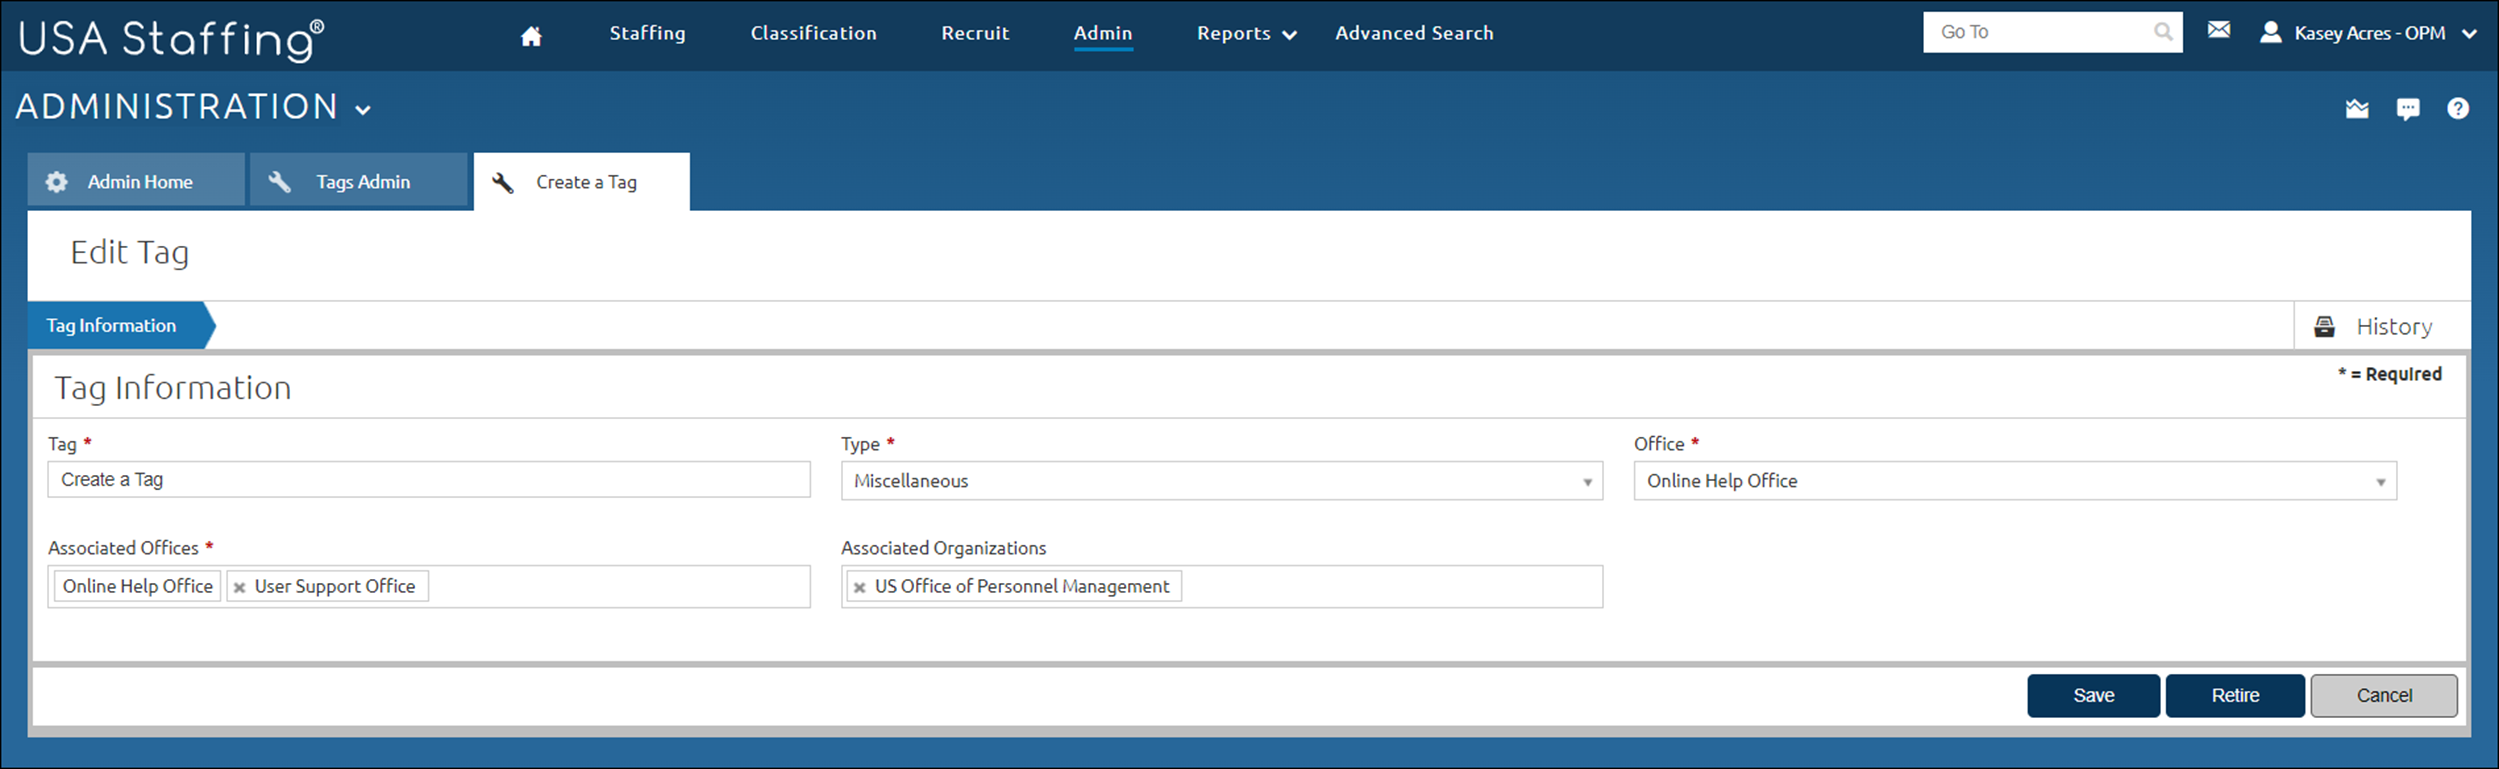Switch to the Tags Admin tab
This screenshot has width=2499, height=769.
359,180
